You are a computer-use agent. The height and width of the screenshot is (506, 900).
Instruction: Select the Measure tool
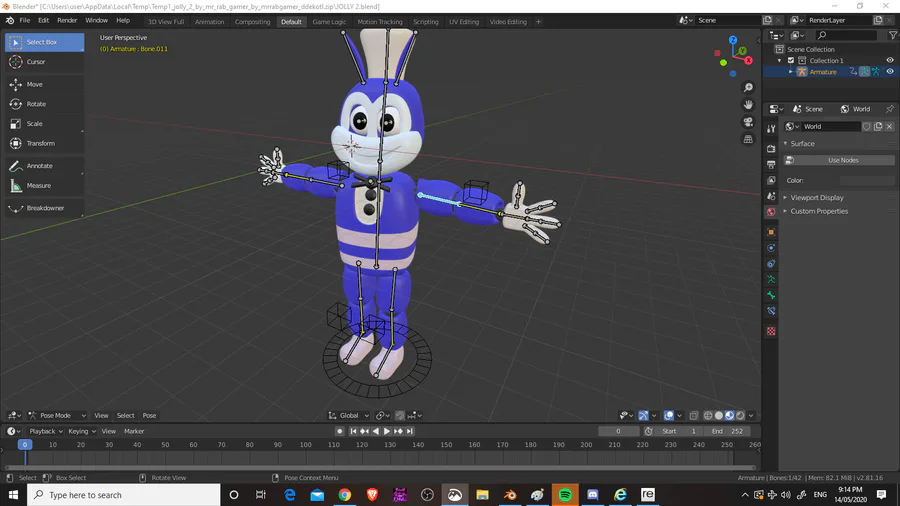click(x=44, y=185)
